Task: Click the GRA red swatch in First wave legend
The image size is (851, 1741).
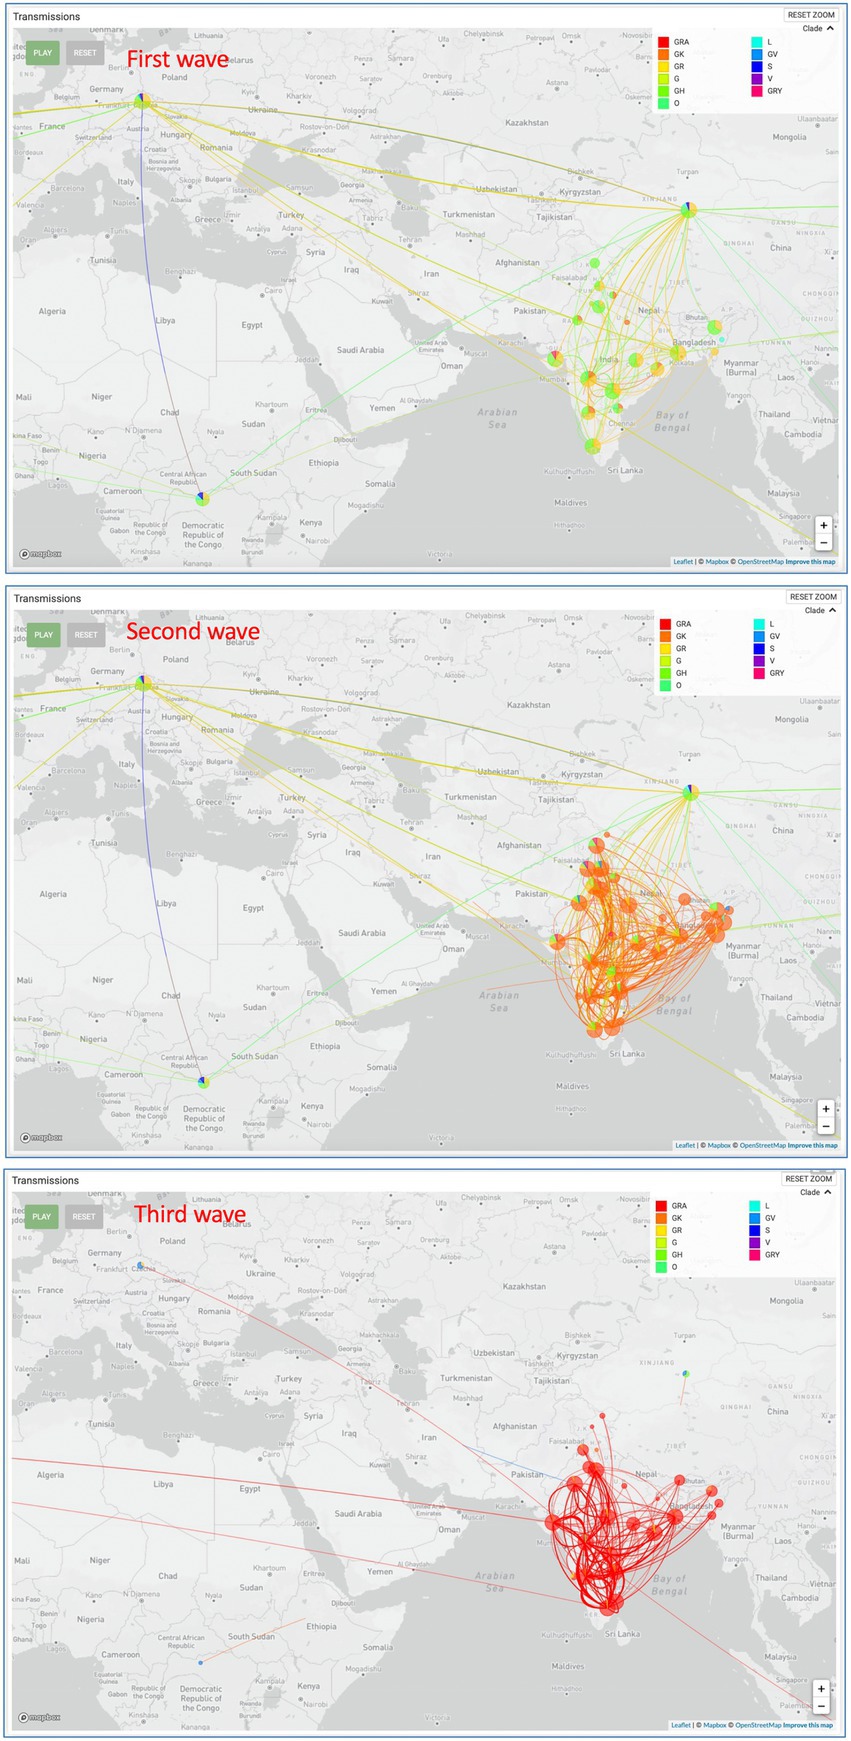Action: pyautogui.click(x=663, y=42)
